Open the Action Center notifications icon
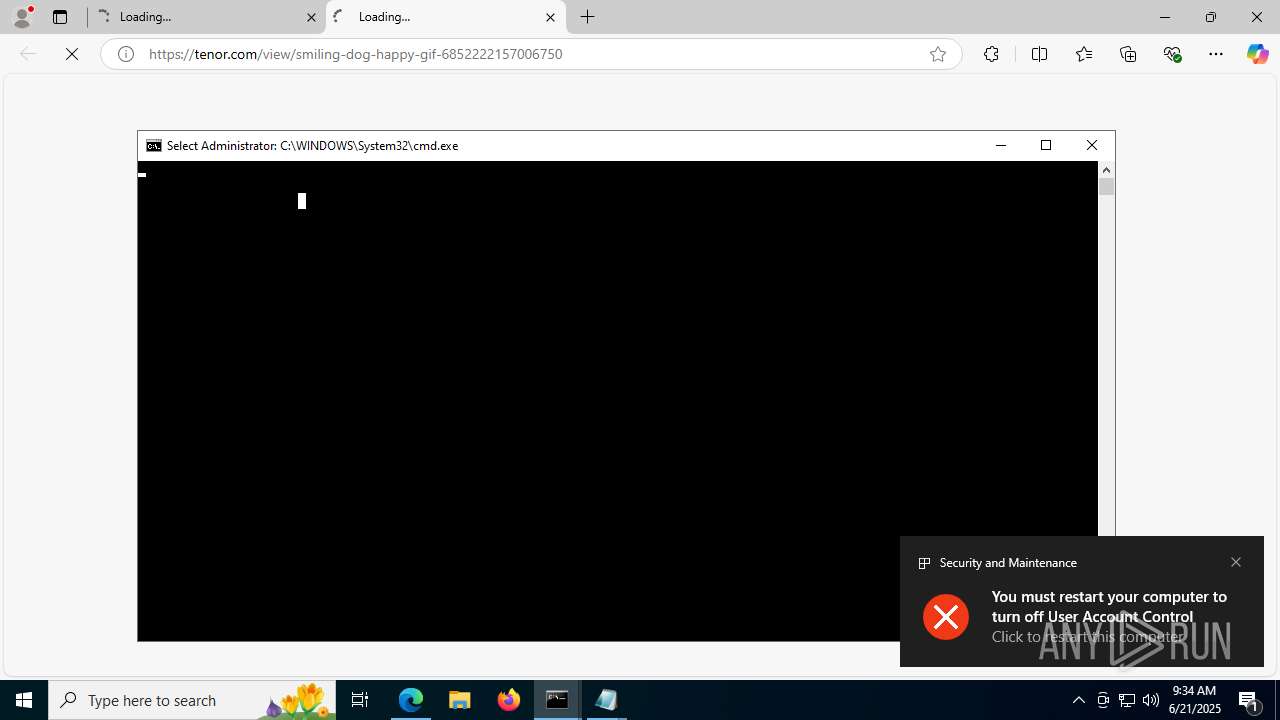 pos(1249,700)
